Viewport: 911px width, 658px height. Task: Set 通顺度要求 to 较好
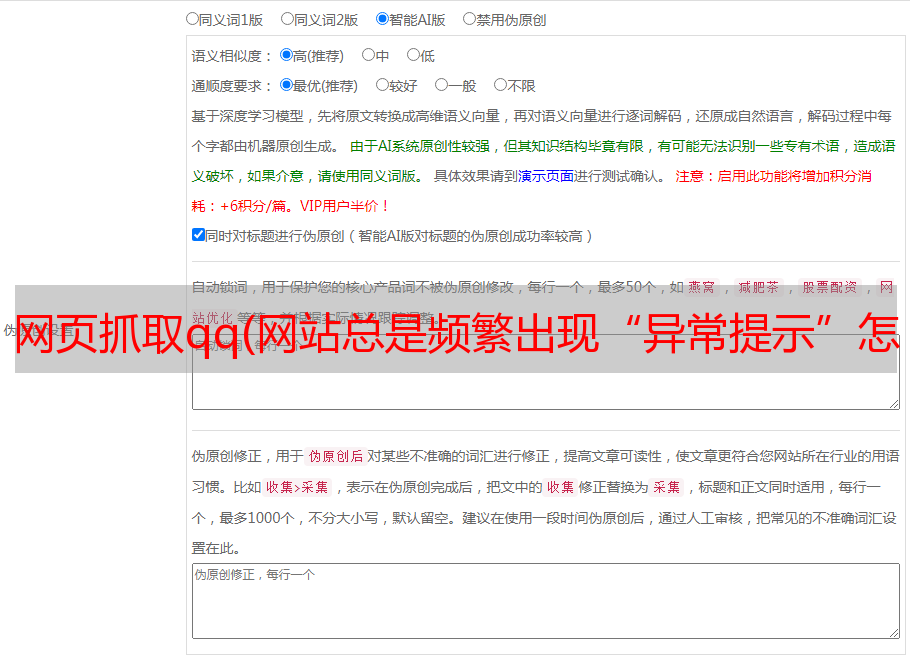[382, 85]
